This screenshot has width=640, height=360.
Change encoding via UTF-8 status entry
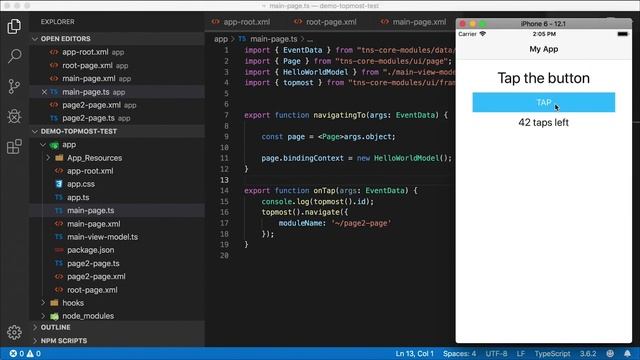pos(496,353)
